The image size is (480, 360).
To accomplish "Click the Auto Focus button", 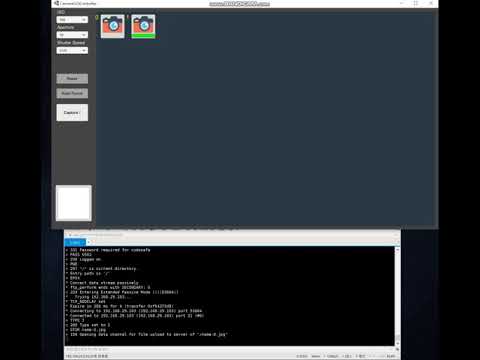I will point(72,93).
